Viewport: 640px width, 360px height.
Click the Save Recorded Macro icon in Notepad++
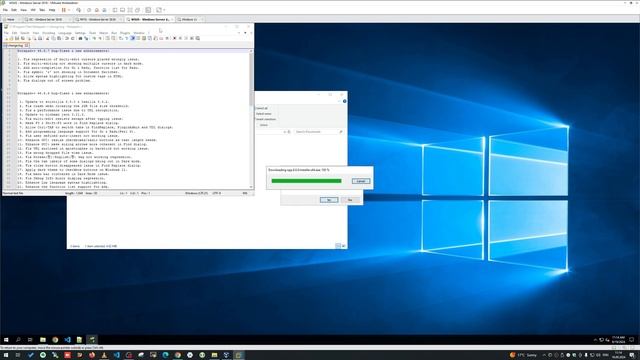(198, 38)
